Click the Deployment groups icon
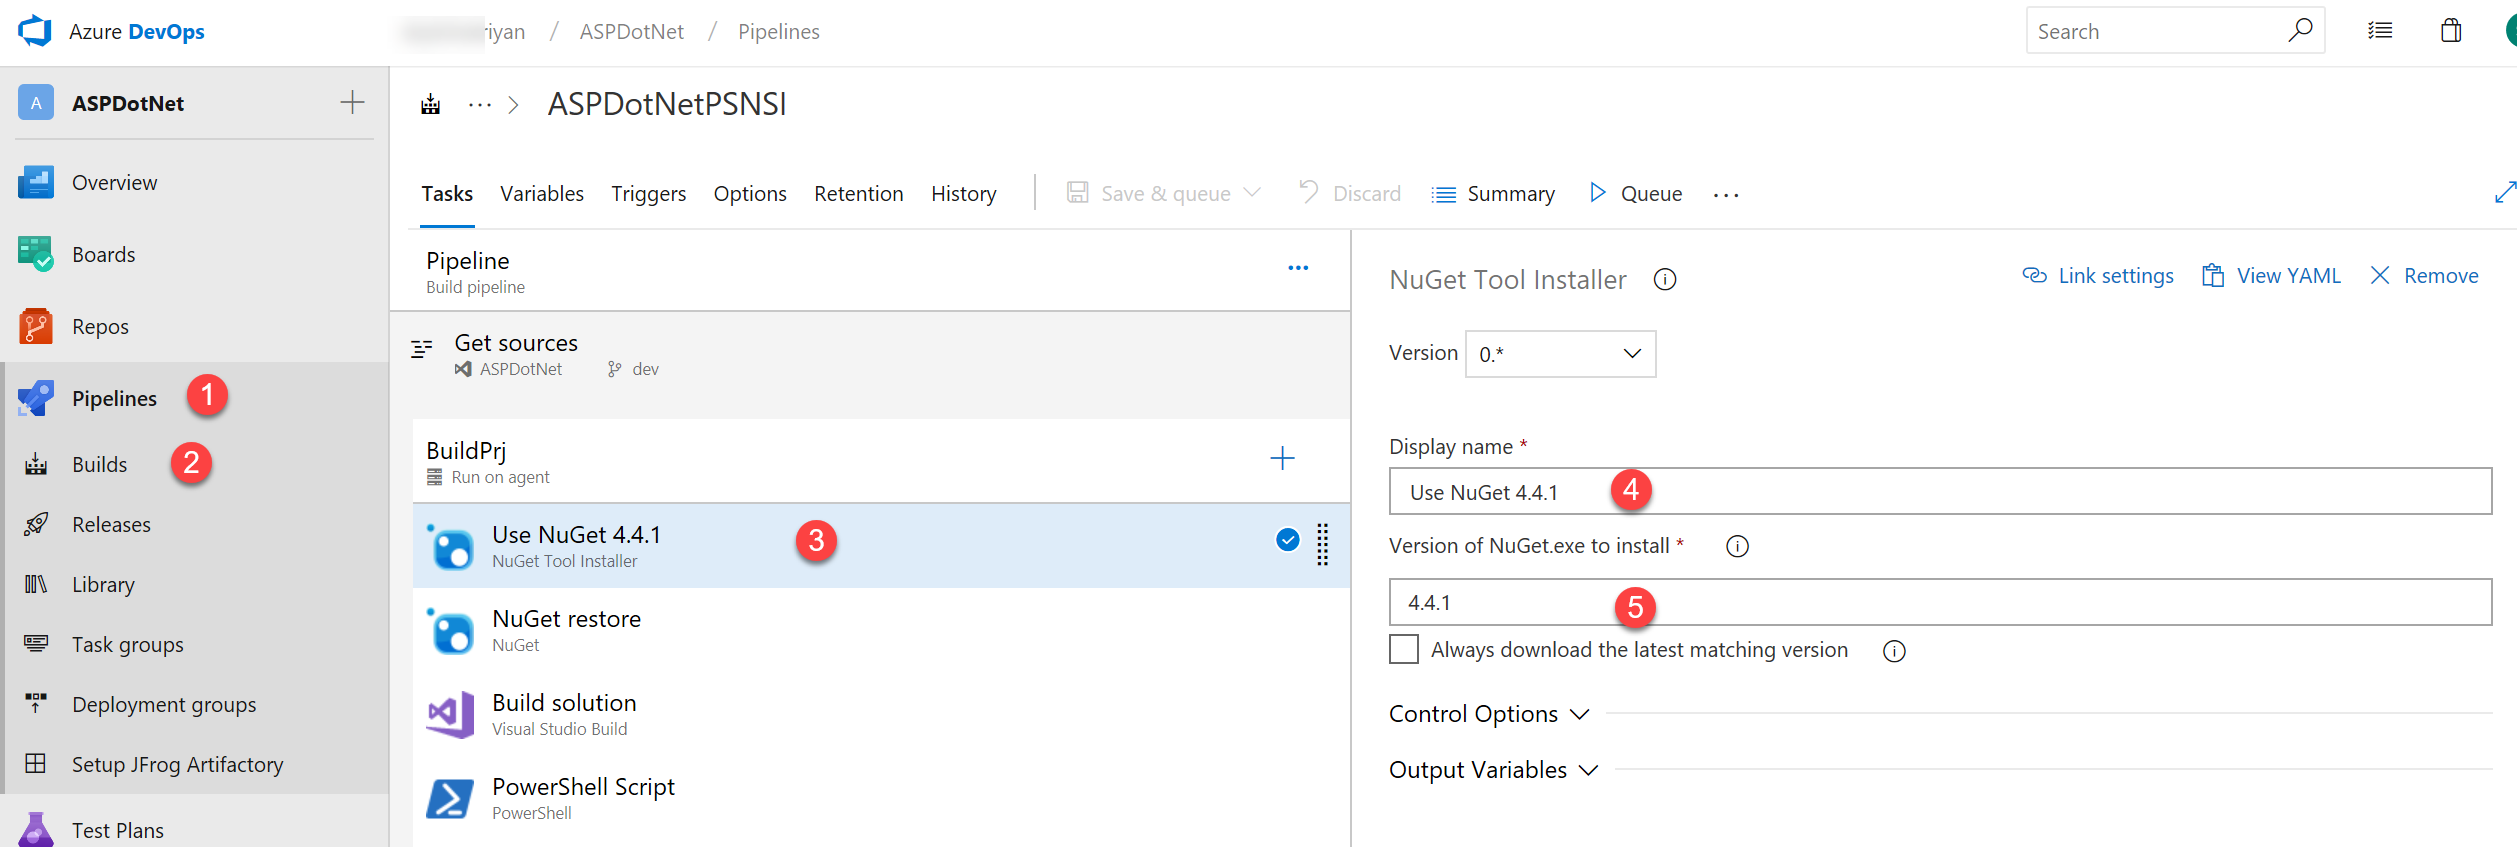Image resolution: width=2517 pixels, height=847 pixels. click(x=36, y=704)
